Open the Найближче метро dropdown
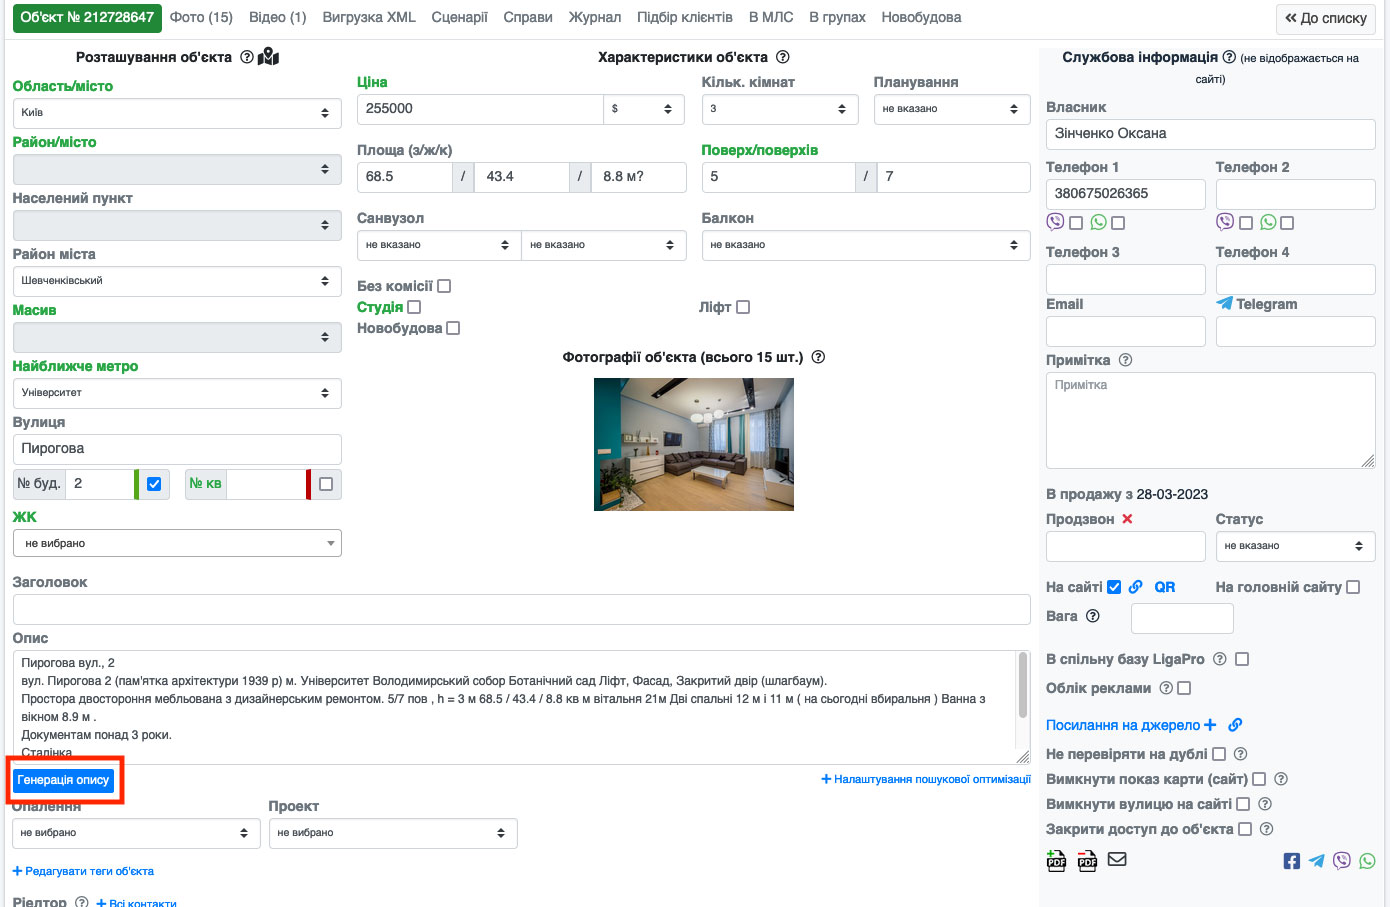This screenshot has width=1390, height=907. coord(177,393)
